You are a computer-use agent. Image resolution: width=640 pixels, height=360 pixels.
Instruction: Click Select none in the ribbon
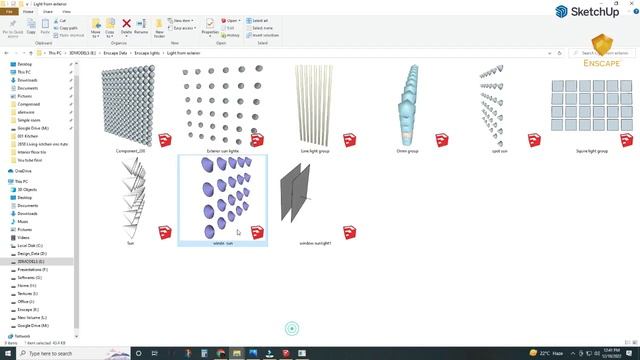coord(259,28)
